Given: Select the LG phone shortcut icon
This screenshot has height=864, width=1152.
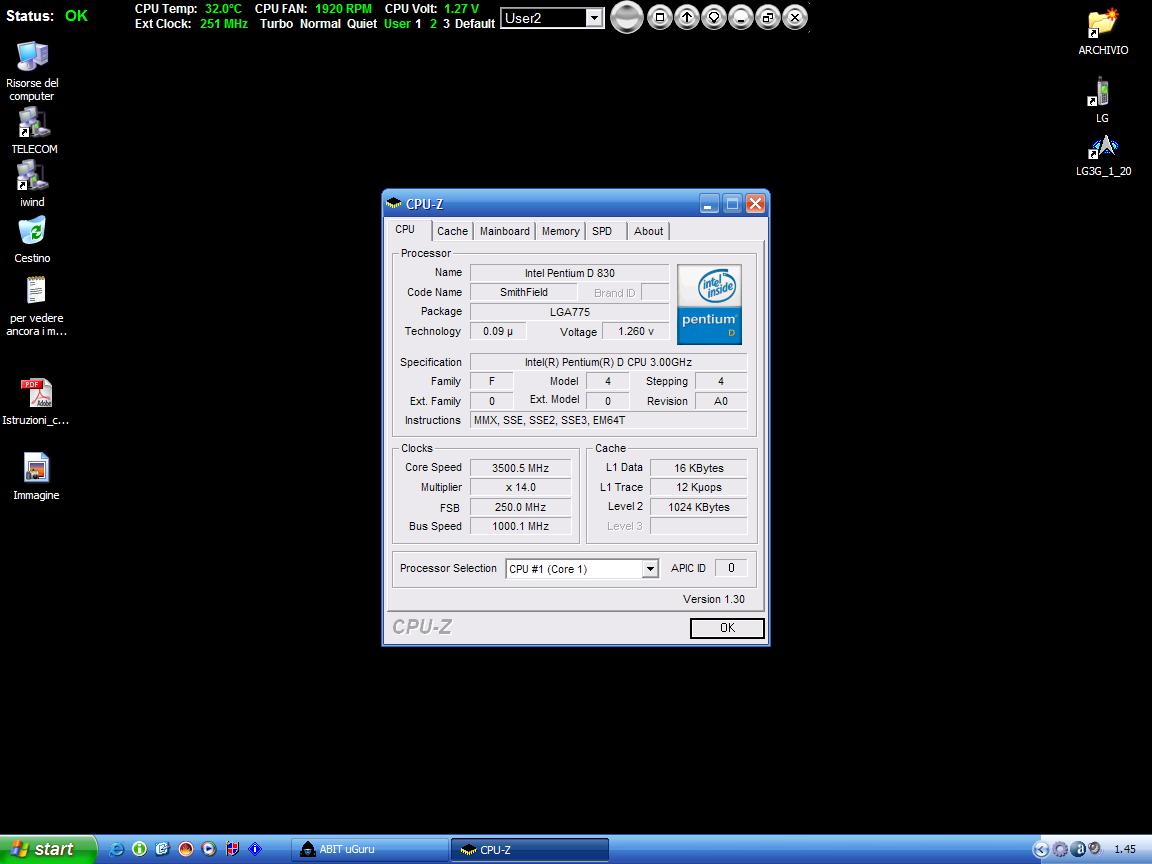Looking at the screenshot, I should [1102, 100].
